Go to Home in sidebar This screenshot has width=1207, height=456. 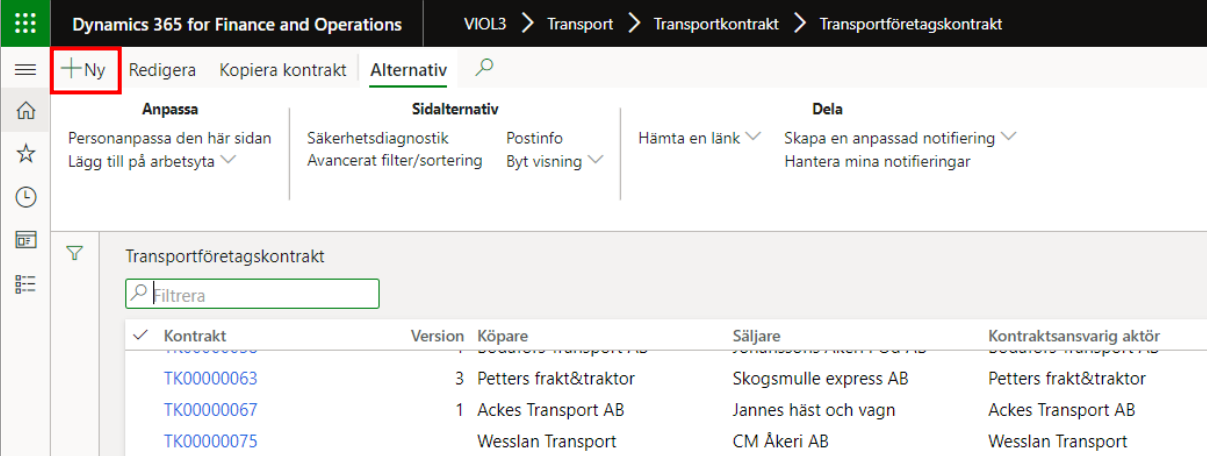[x=26, y=112]
